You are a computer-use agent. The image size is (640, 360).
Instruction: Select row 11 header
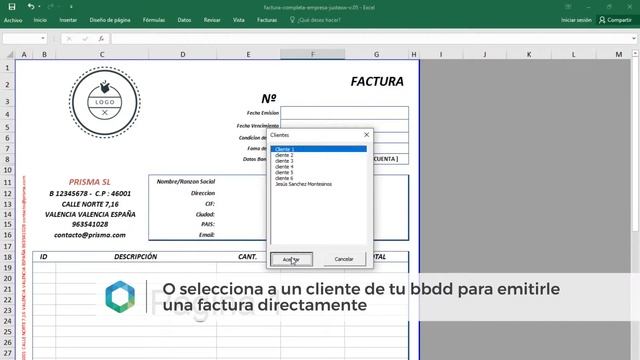[x=7, y=182]
